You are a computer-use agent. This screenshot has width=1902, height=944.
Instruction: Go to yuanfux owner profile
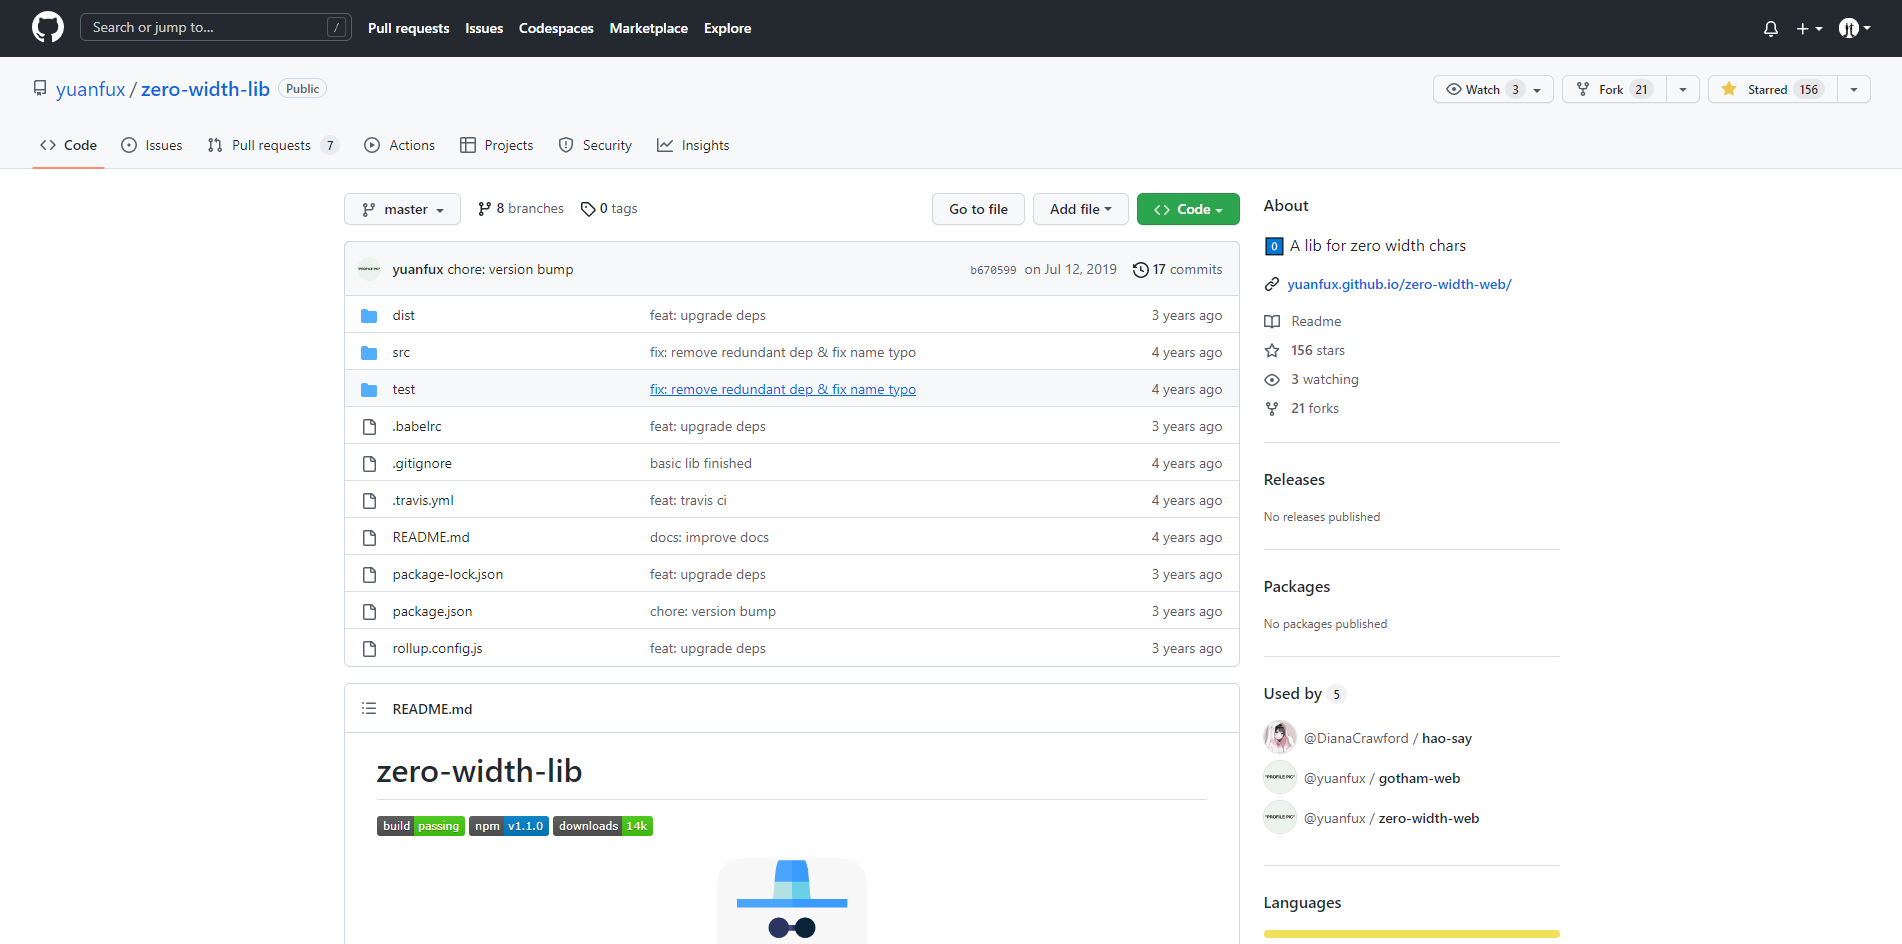(x=91, y=89)
